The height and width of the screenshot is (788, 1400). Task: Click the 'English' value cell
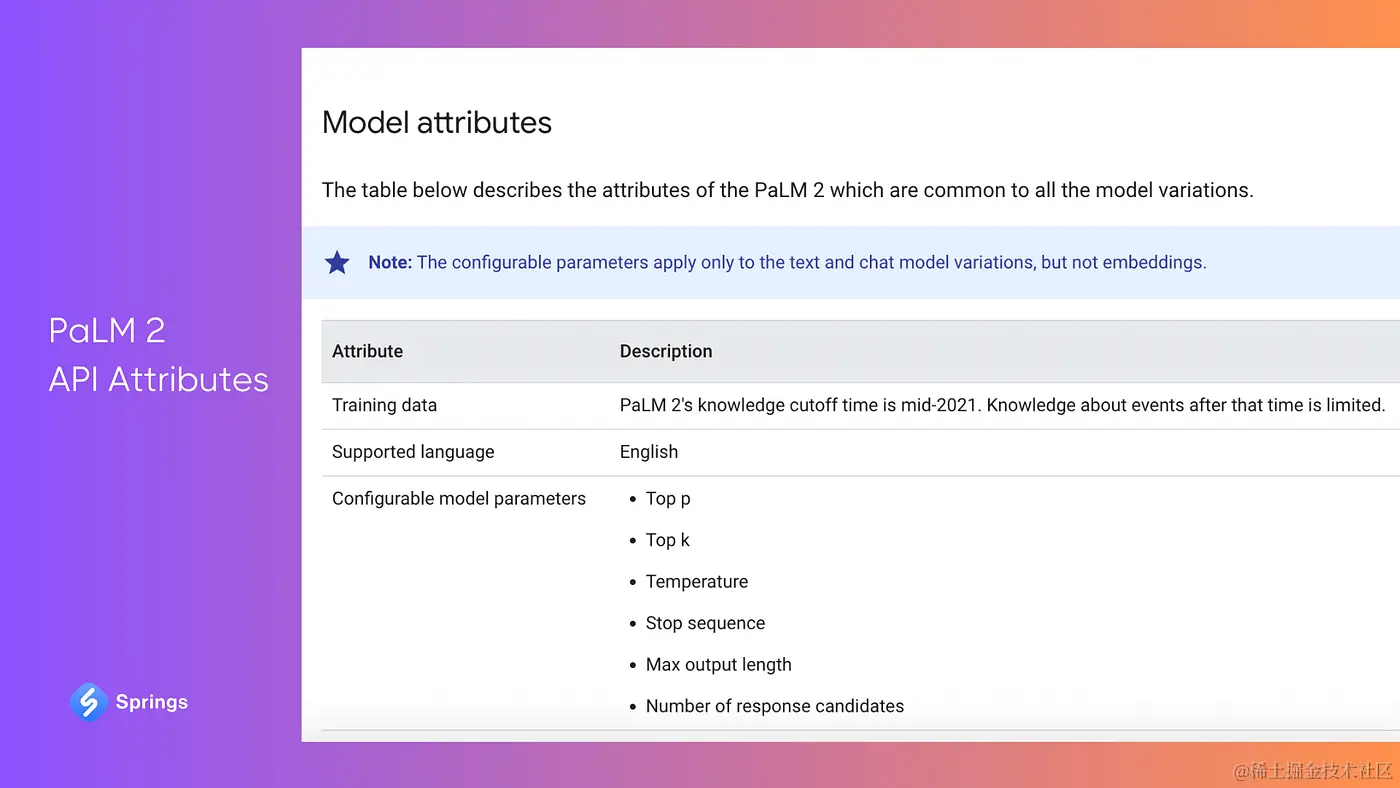pos(649,452)
